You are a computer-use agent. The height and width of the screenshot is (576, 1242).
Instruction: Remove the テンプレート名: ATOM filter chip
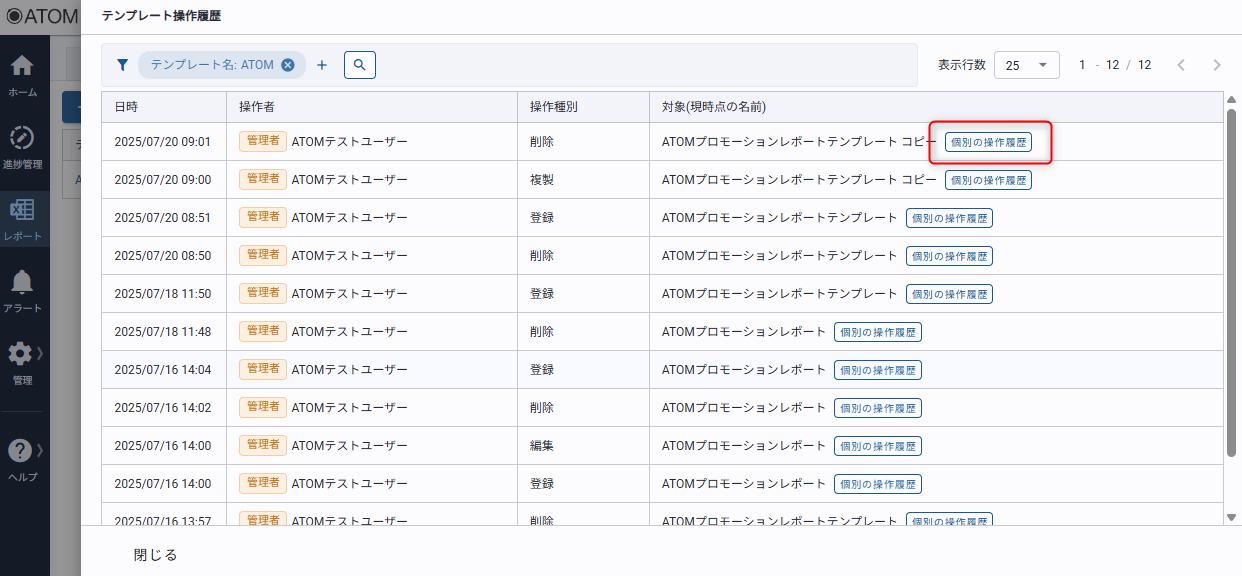coord(288,65)
